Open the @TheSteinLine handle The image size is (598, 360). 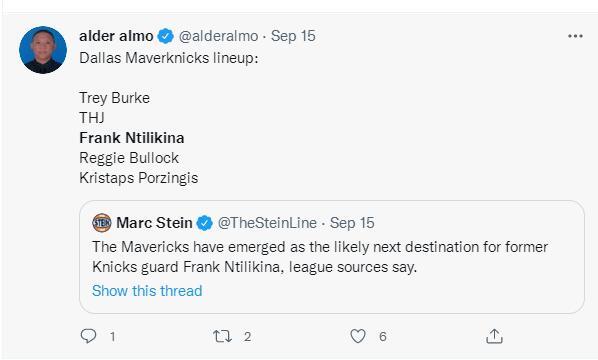pos(267,223)
